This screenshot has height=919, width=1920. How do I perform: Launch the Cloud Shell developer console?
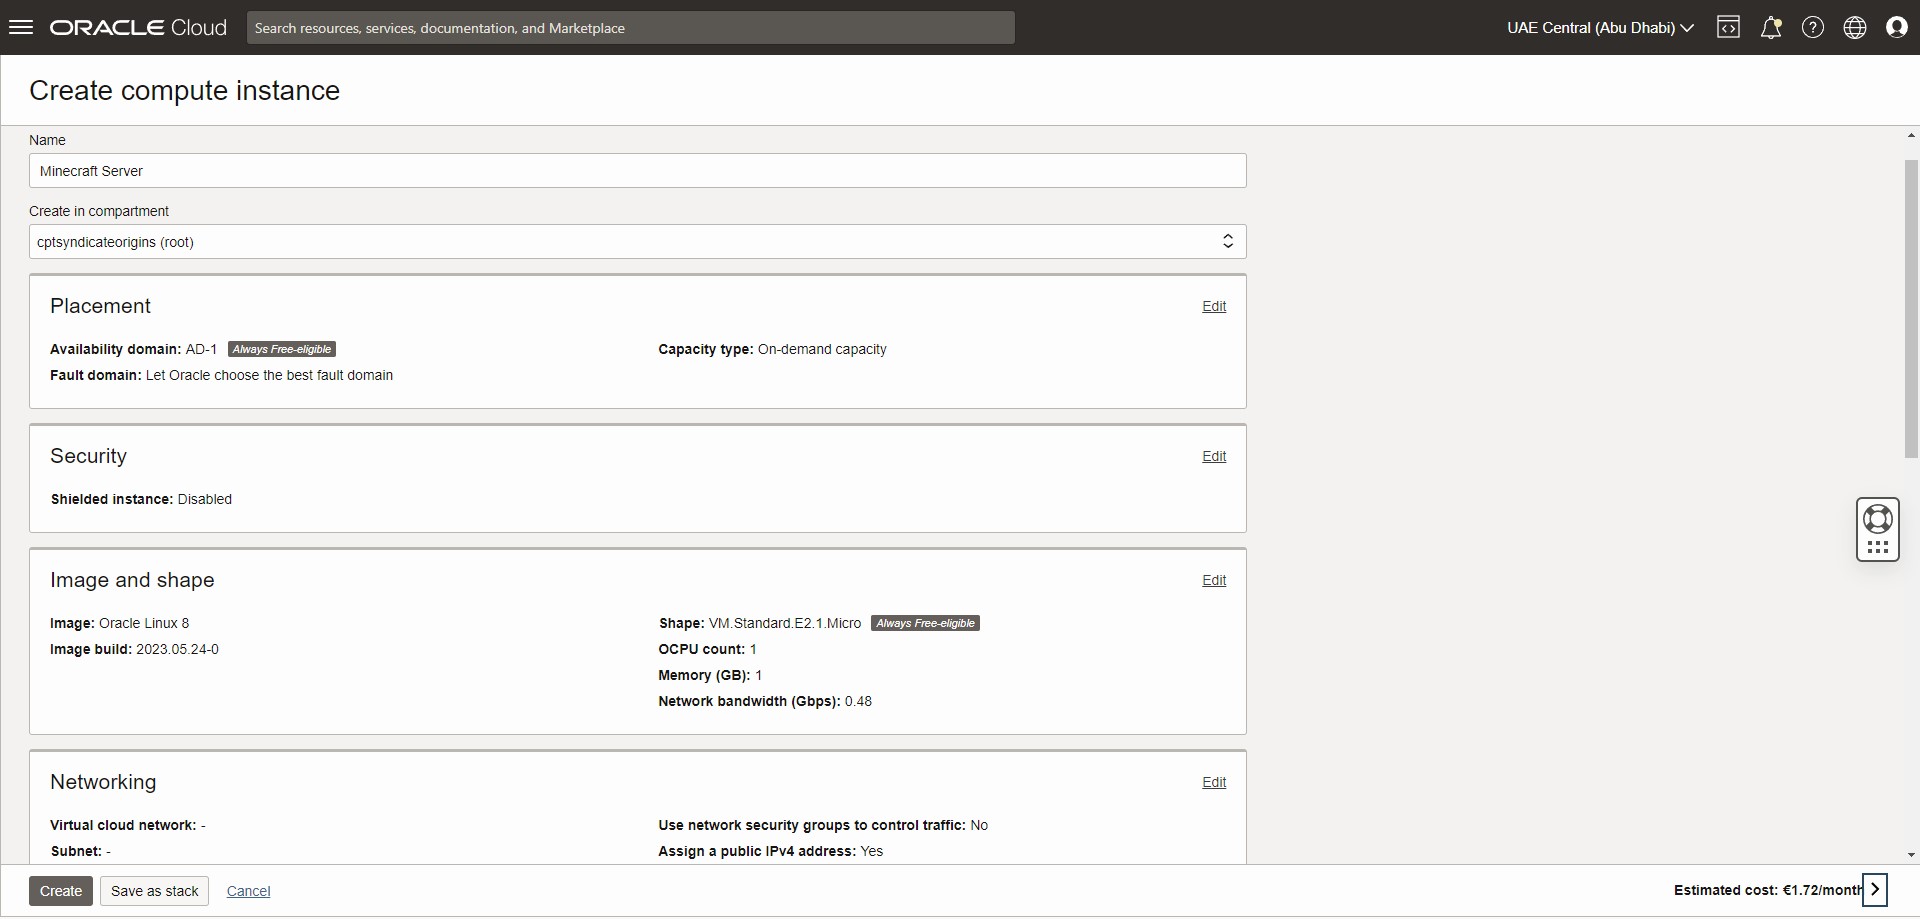[1729, 27]
